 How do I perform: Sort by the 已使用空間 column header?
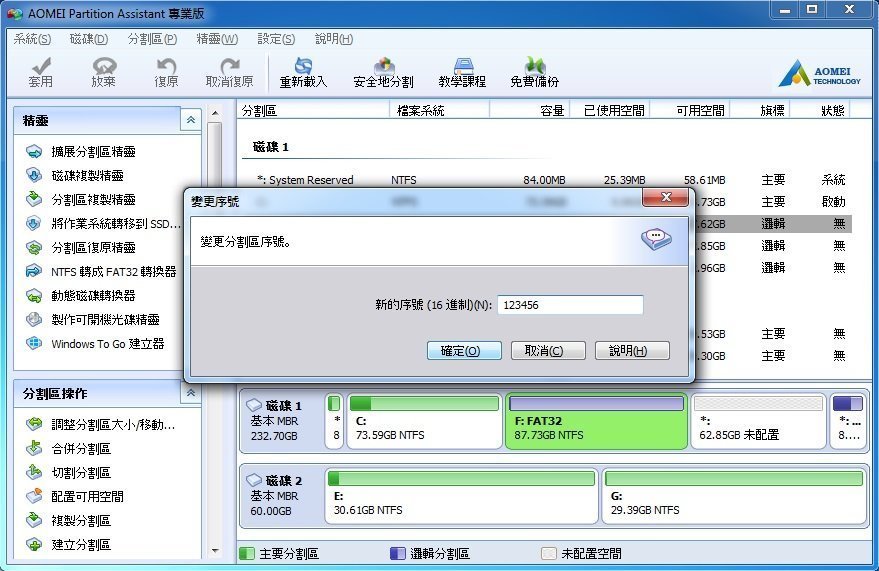coord(610,110)
